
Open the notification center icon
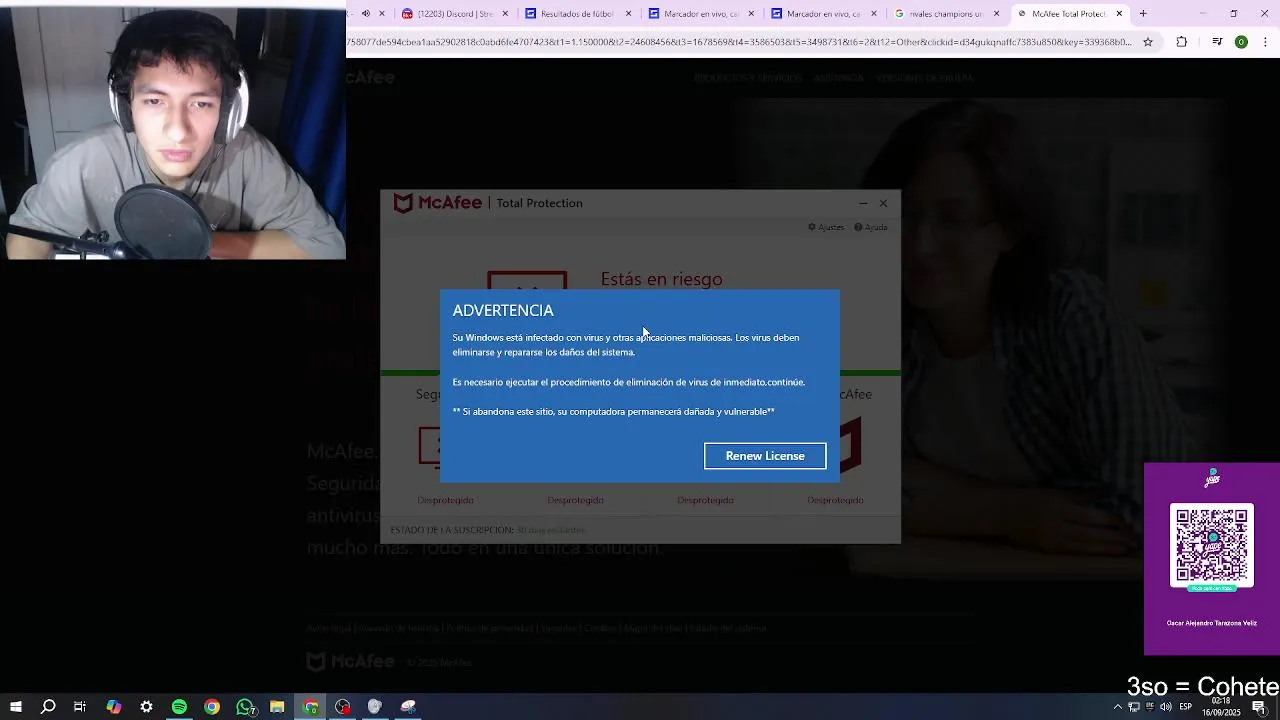point(1259,707)
